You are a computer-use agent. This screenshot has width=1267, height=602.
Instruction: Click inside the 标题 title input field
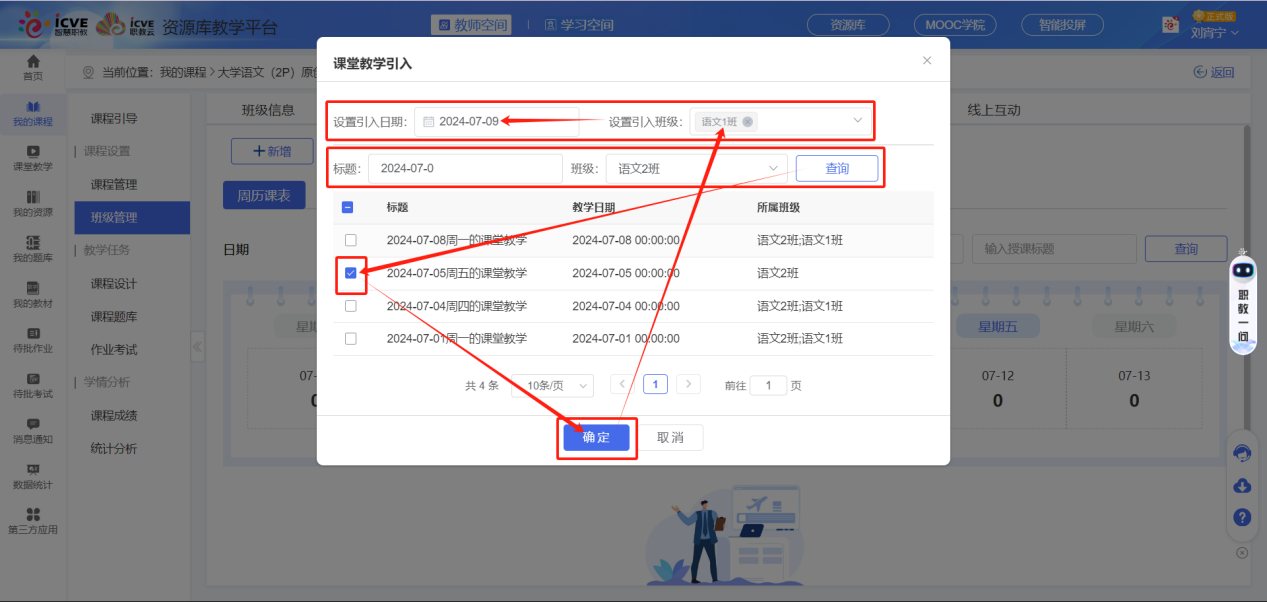pos(465,168)
